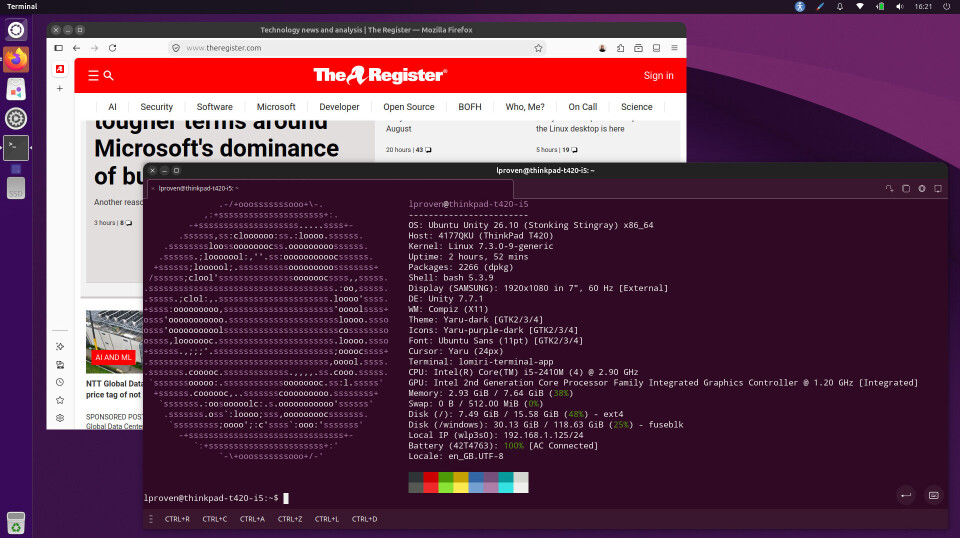Viewport: 960px width, 538px height.
Task: Send CTRL+A shortcut button
Action: [x=252, y=519]
